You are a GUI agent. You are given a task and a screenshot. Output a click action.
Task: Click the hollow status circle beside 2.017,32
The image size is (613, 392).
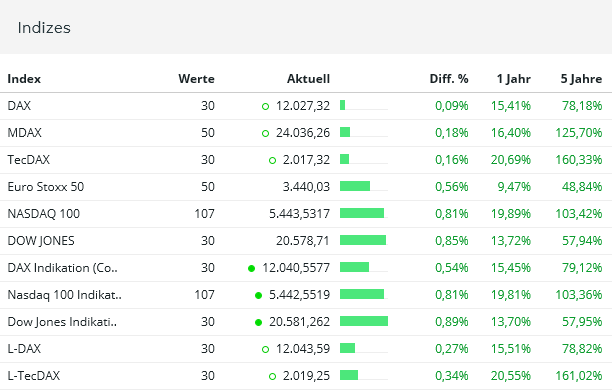272,161
